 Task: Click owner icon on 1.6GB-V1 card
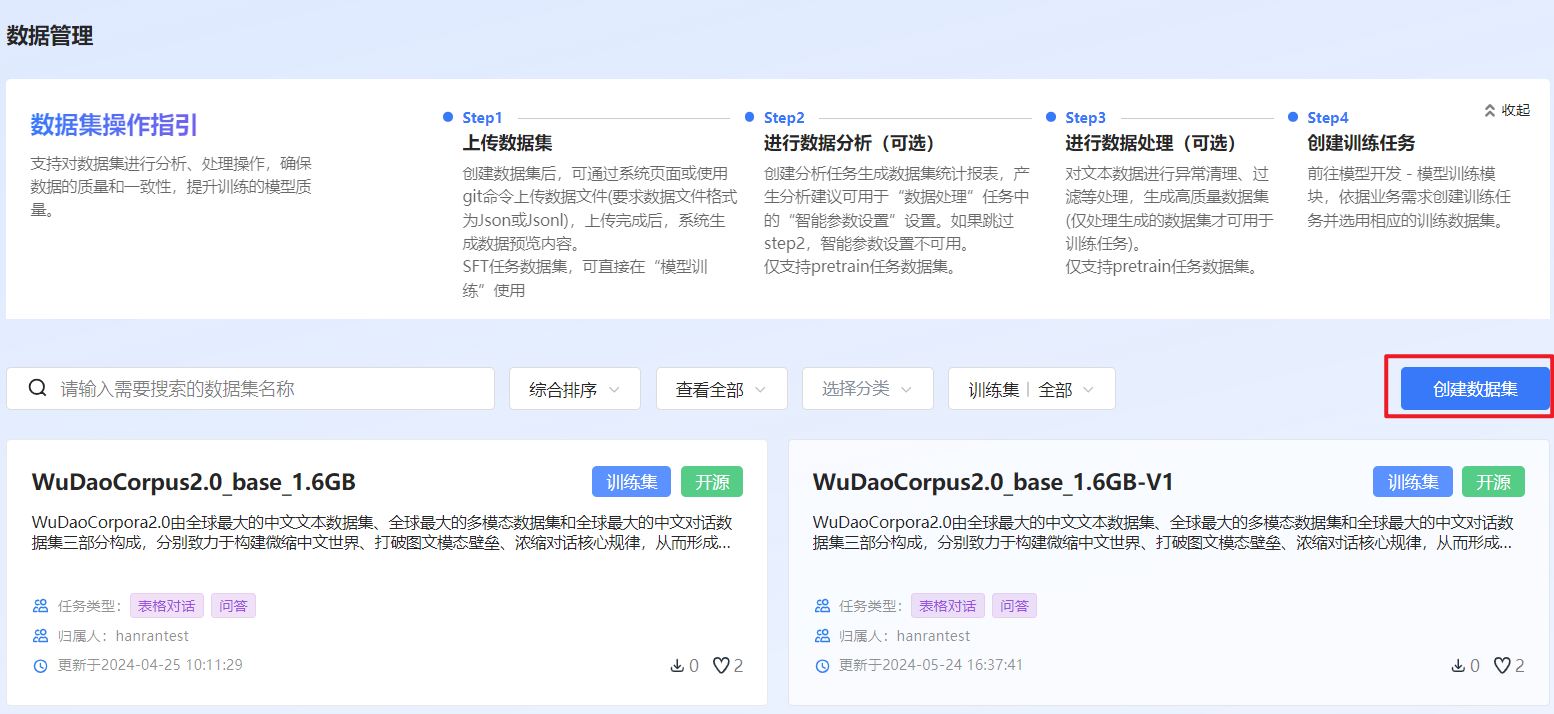pos(822,636)
